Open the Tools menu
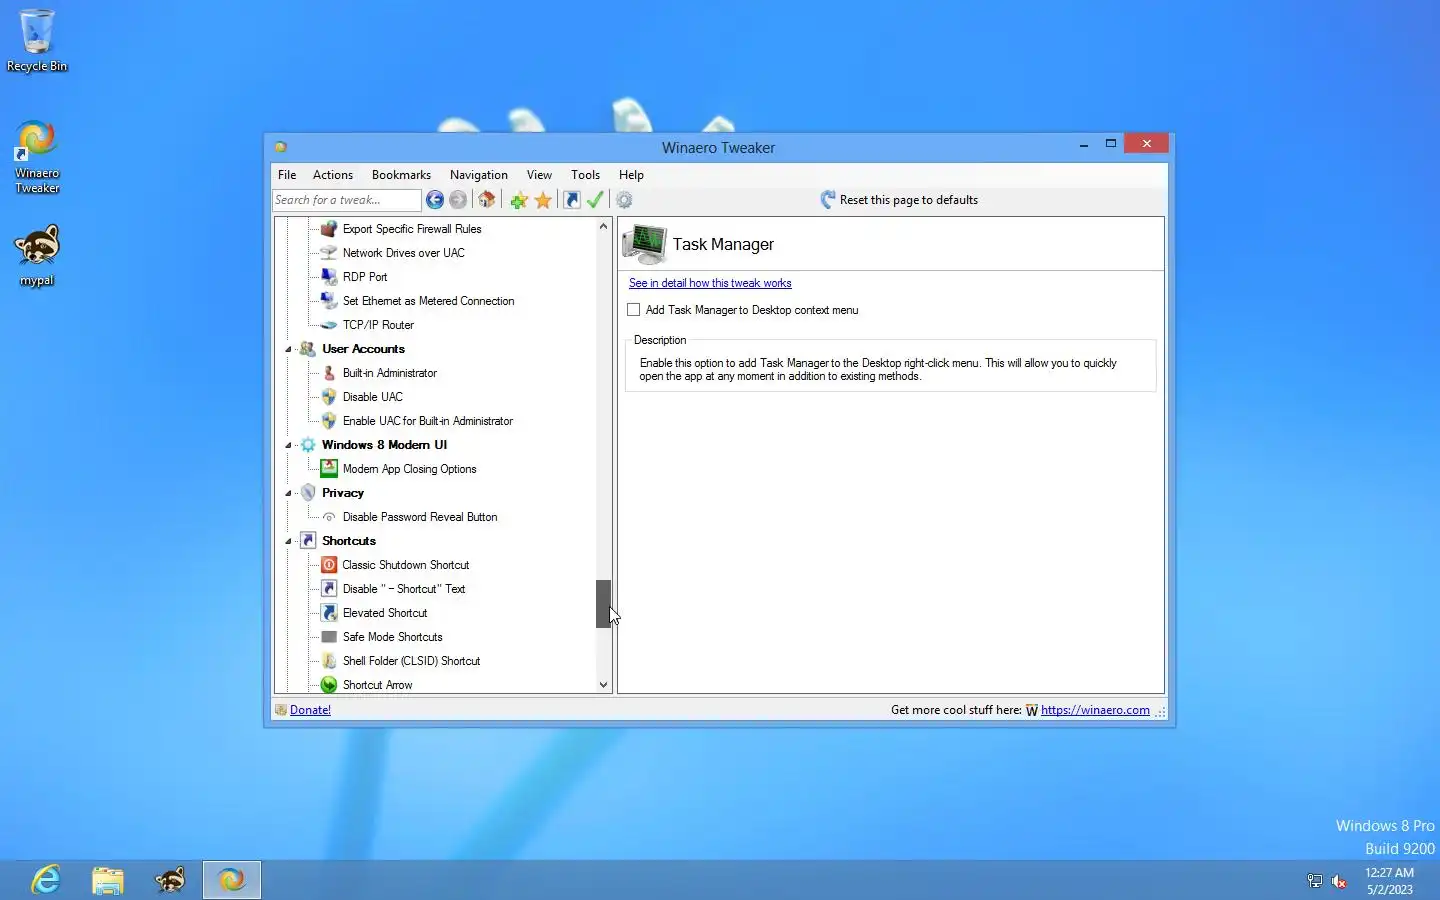Image resolution: width=1440 pixels, height=900 pixels. (585, 175)
